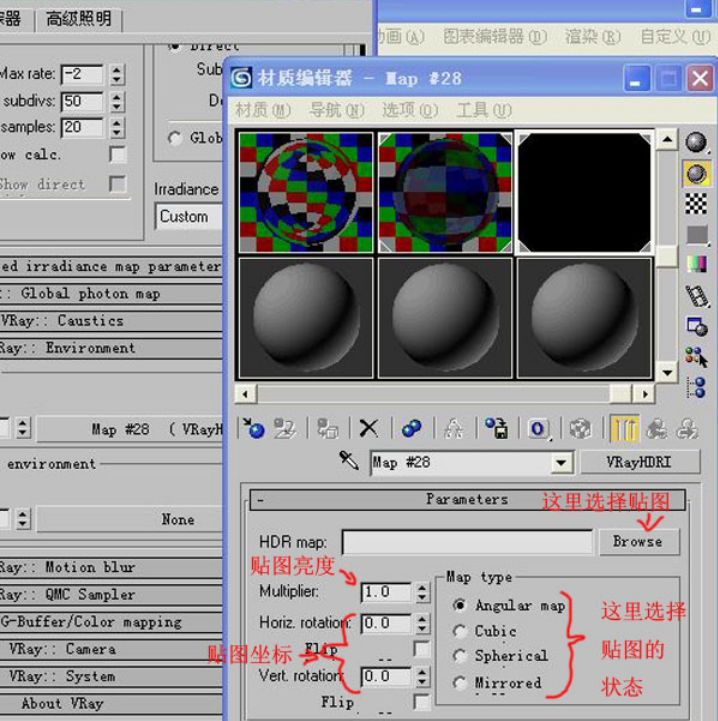The width and height of the screenshot is (718, 721).
Task: Open 渲染(R) menu in main window
Action: [x=592, y=37]
